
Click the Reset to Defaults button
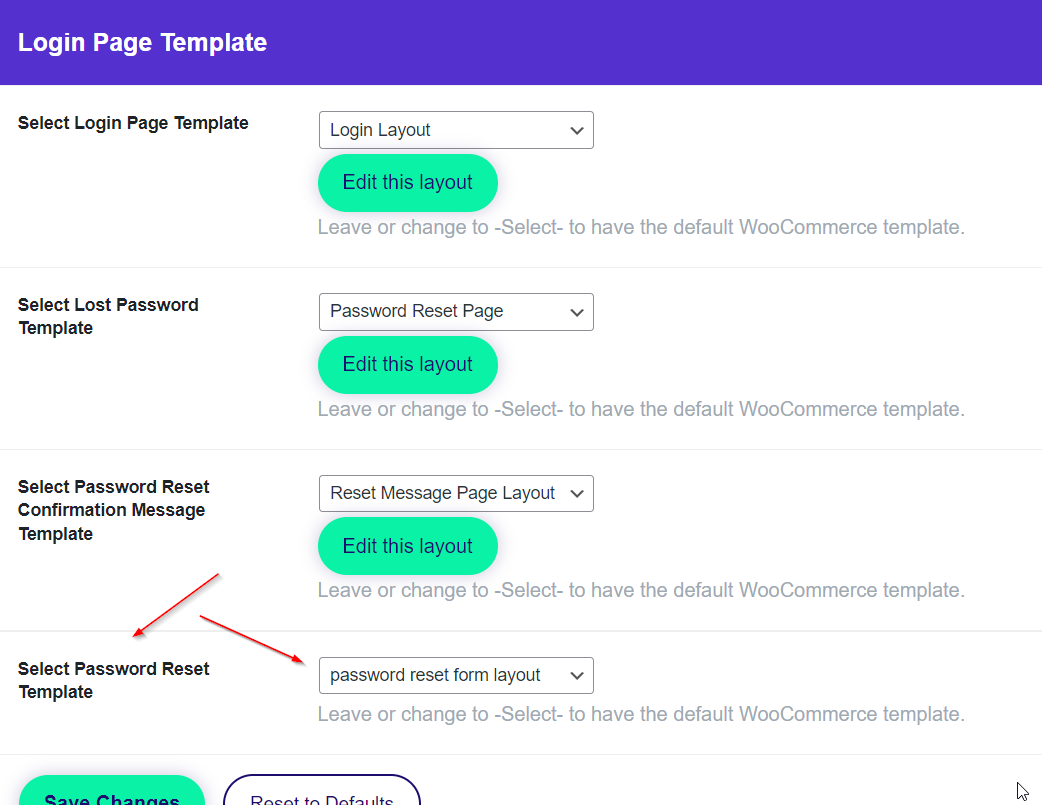pos(321,794)
